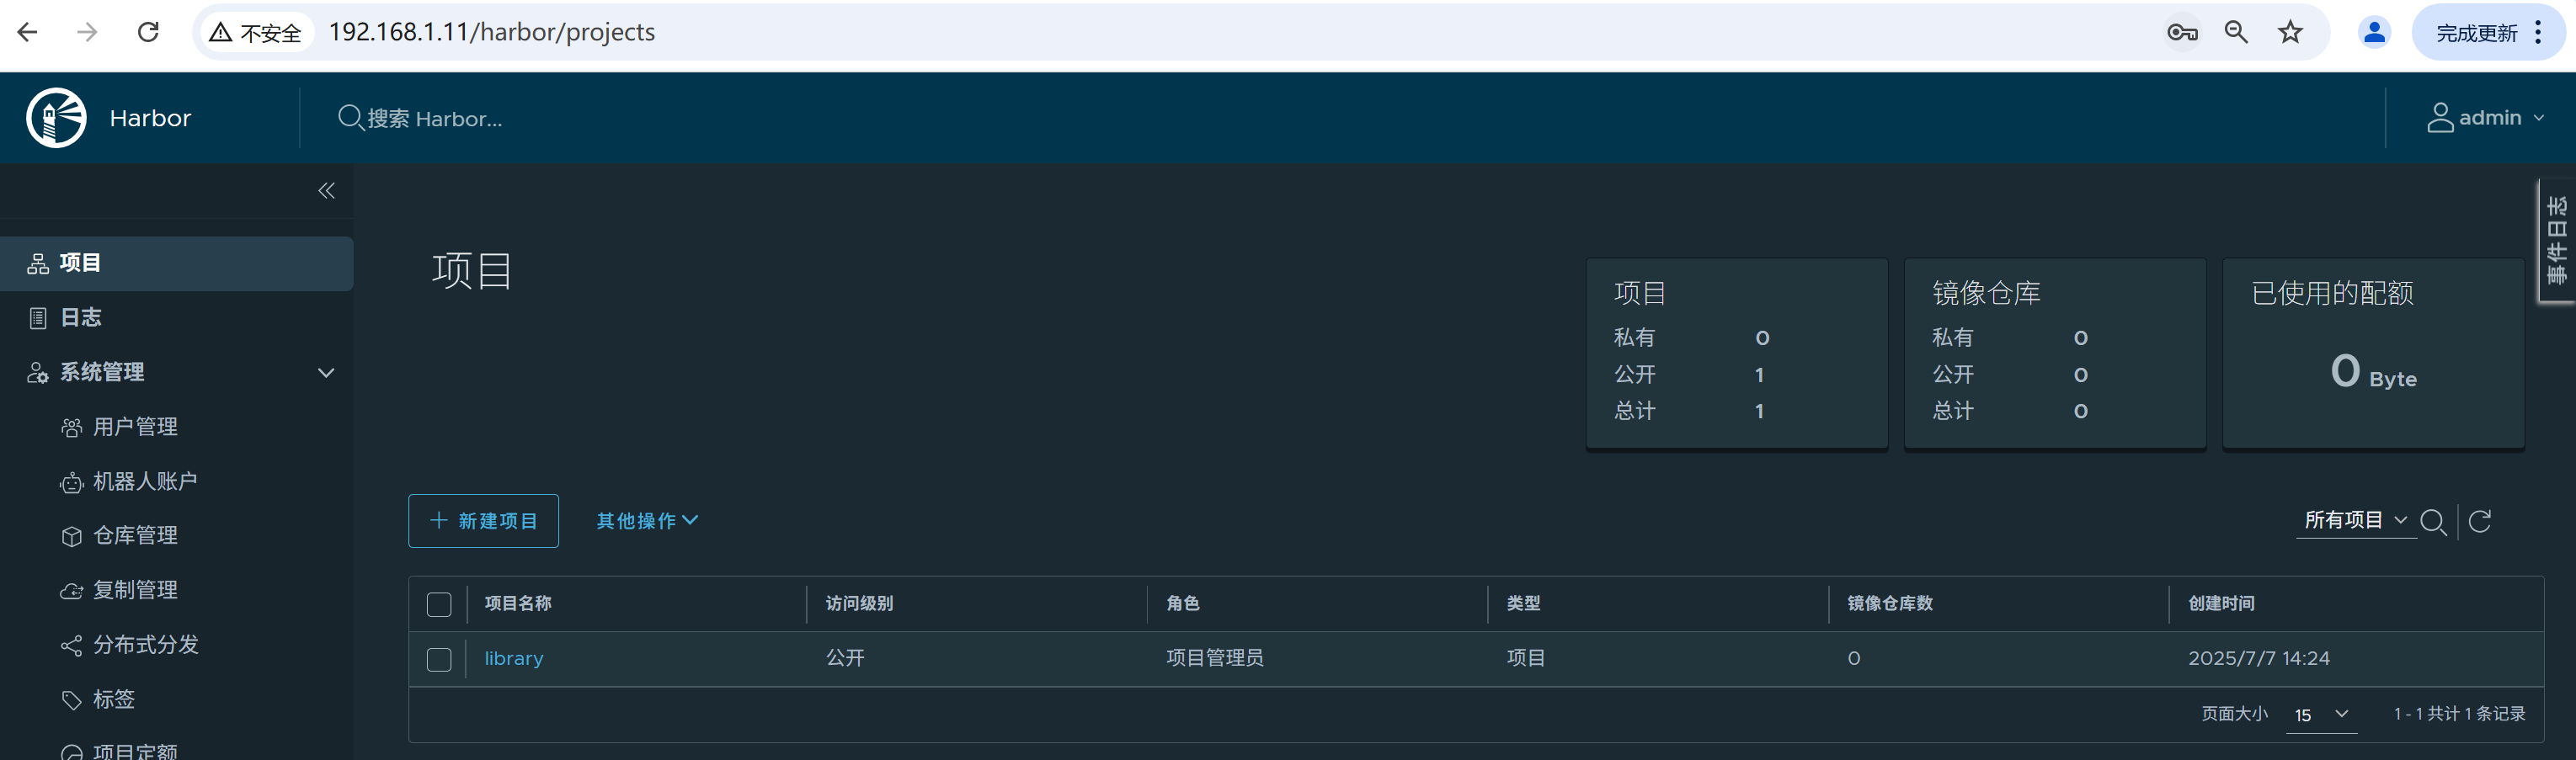Image resolution: width=2576 pixels, height=760 pixels.
Task: Click the password key icon in the address bar
Action: click(x=2181, y=32)
